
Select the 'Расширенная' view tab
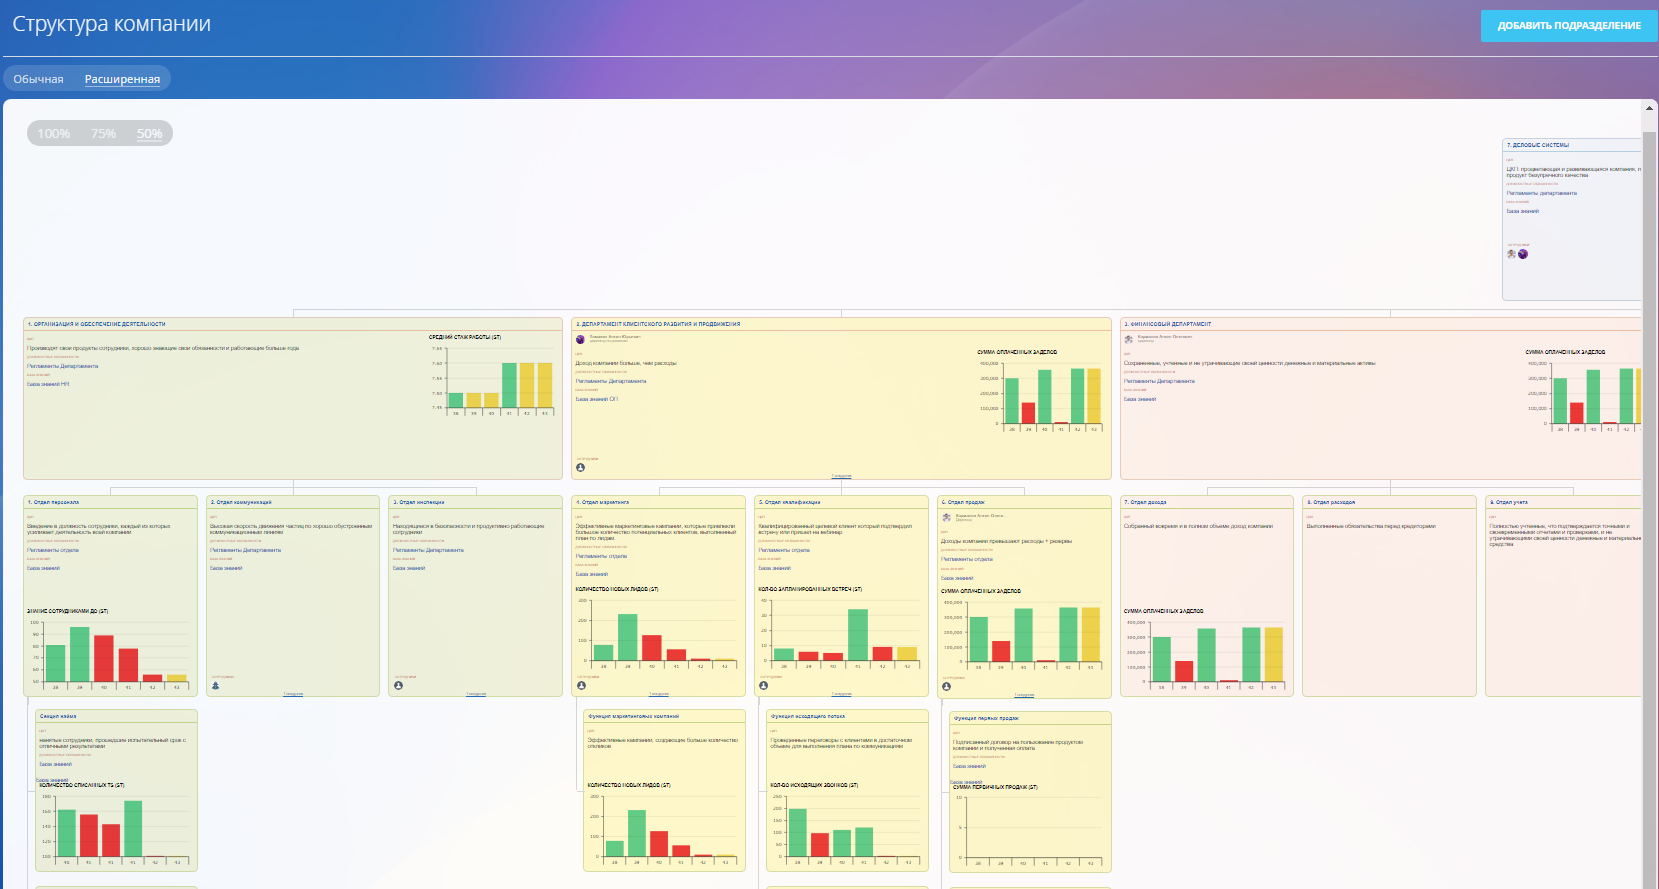click(x=122, y=79)
